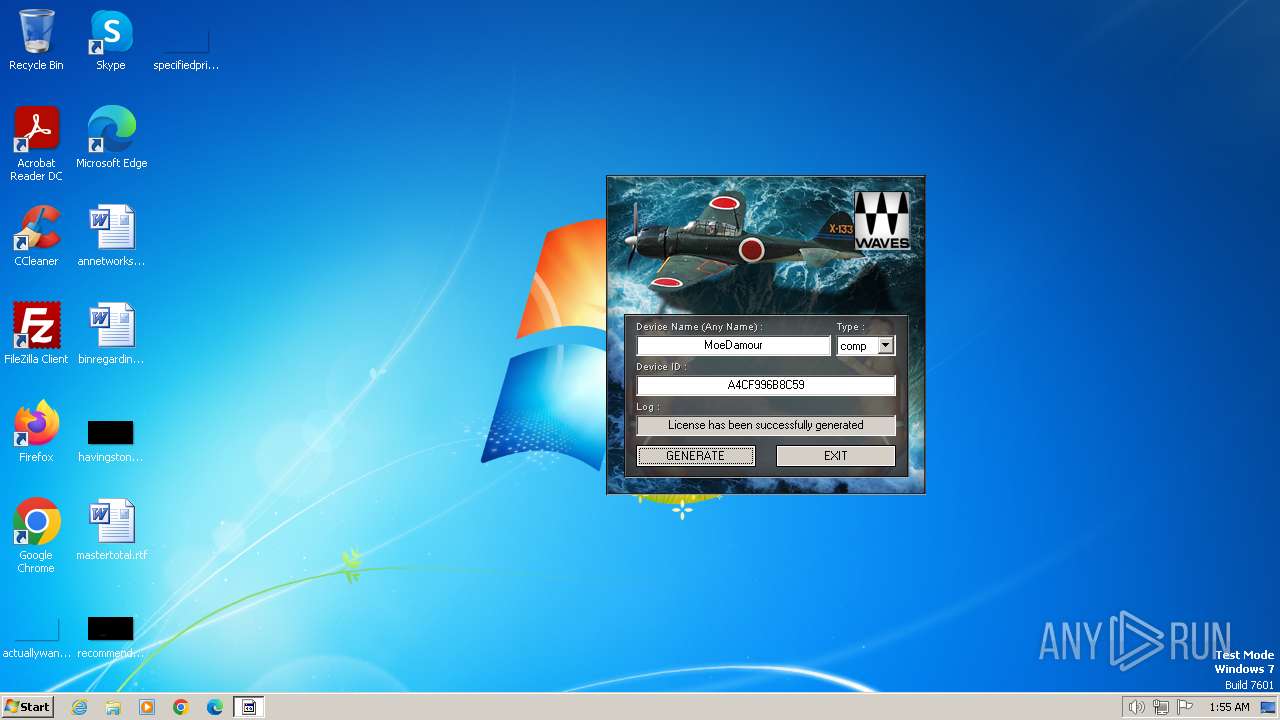This screenshot has width=1280, height=720.
Task: Open the FileZilla Client shortcut
Action: (x=36, y=334)
